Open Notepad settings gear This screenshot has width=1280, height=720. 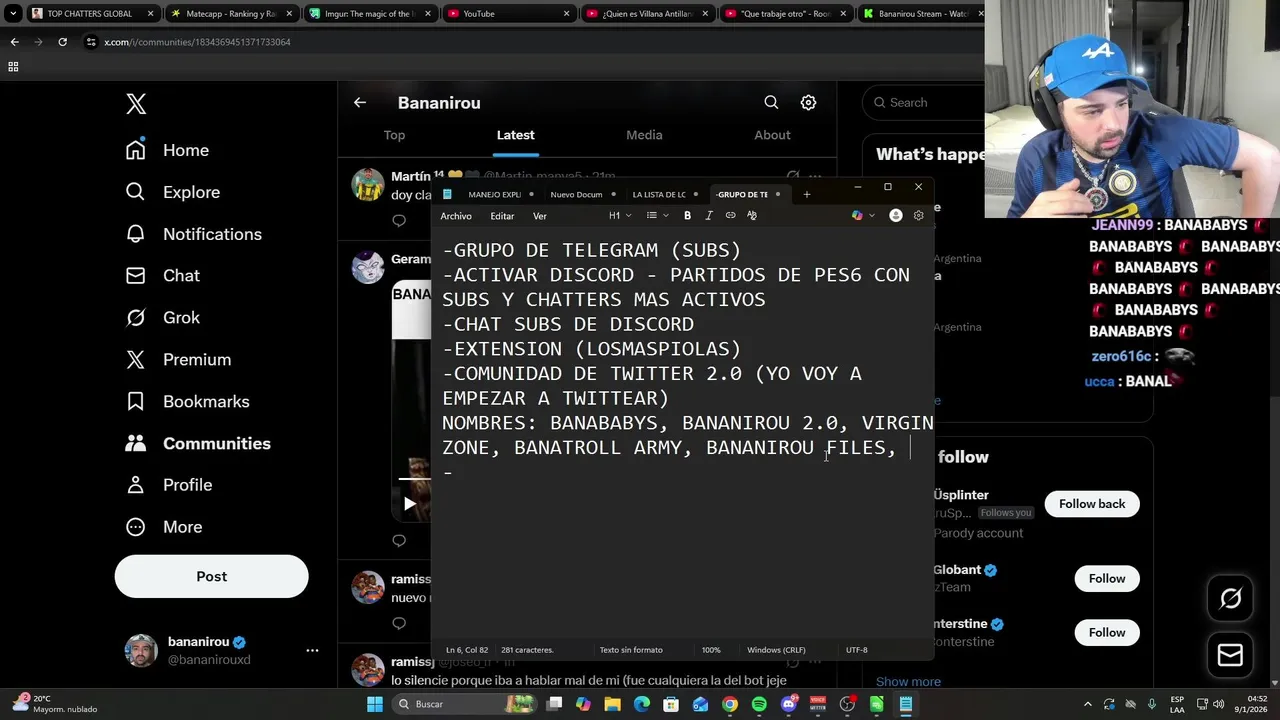point(918,216)
